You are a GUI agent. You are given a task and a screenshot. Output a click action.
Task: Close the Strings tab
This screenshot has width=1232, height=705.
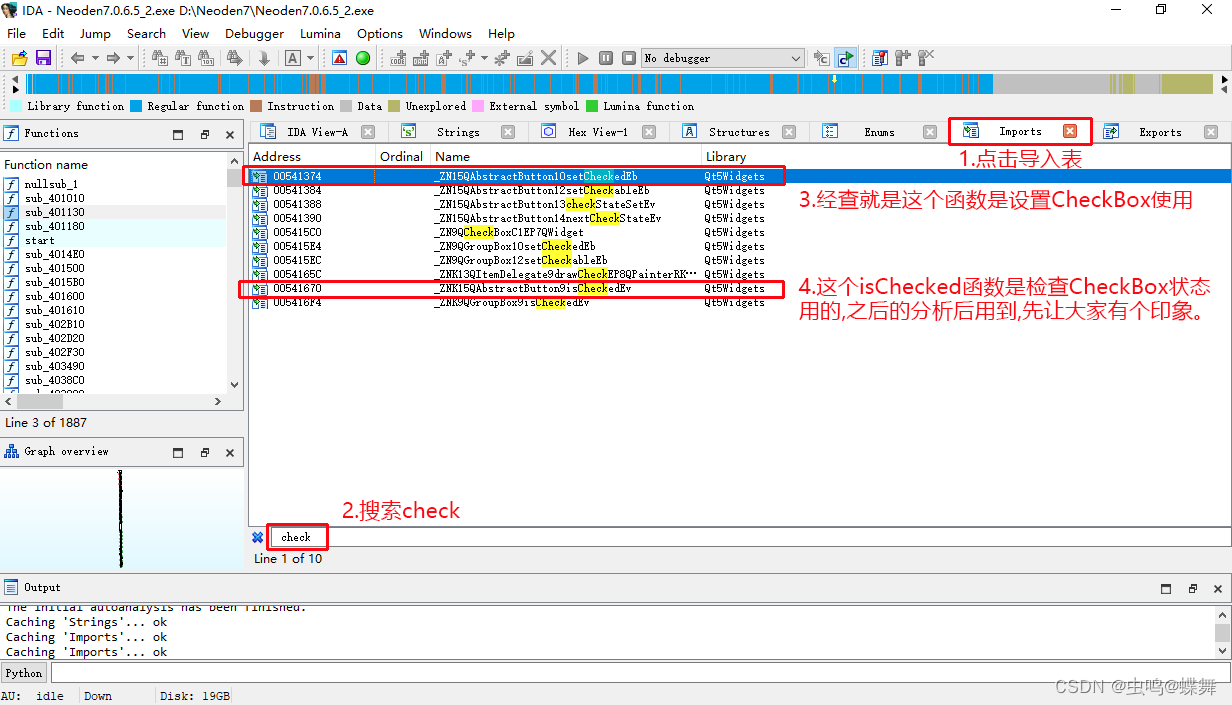coord(508,132)
